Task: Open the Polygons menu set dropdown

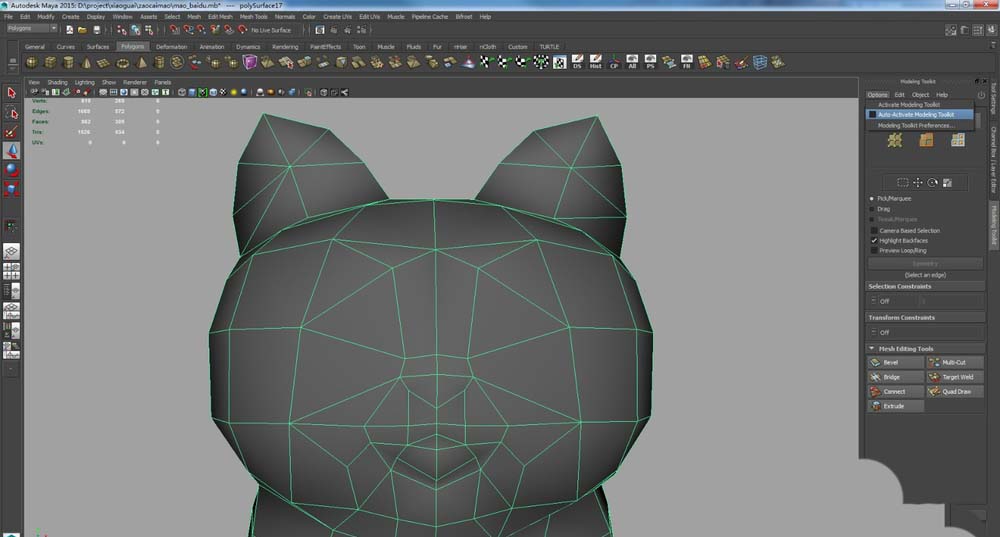Action: pos(32,29)
